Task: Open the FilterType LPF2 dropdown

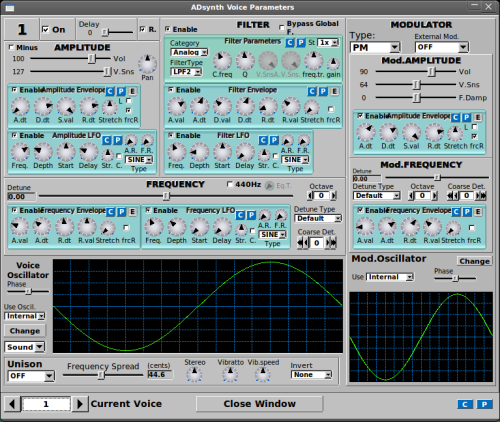Action: 186,72
